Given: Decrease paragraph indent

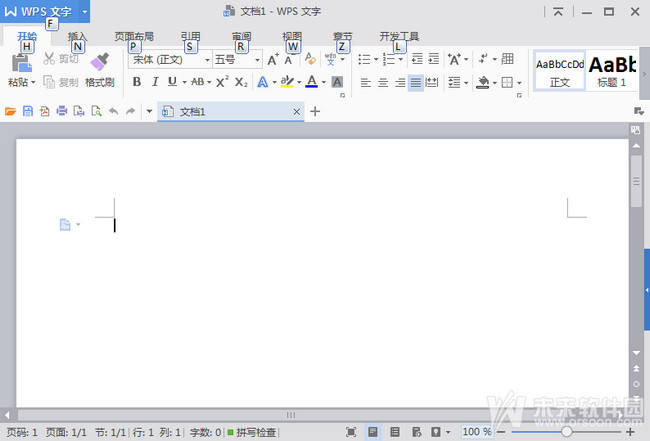Looking at the screenshot, I should (417, 59).
